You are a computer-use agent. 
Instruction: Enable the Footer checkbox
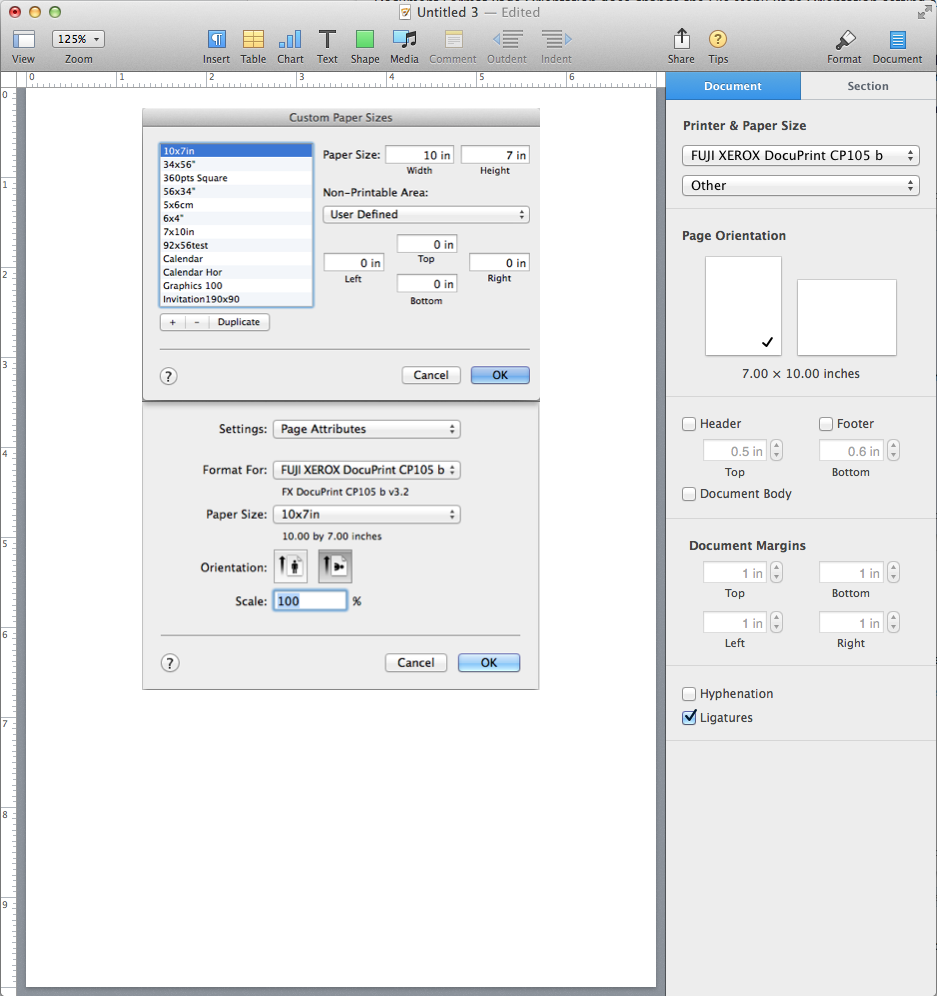[x=826, y=424]
